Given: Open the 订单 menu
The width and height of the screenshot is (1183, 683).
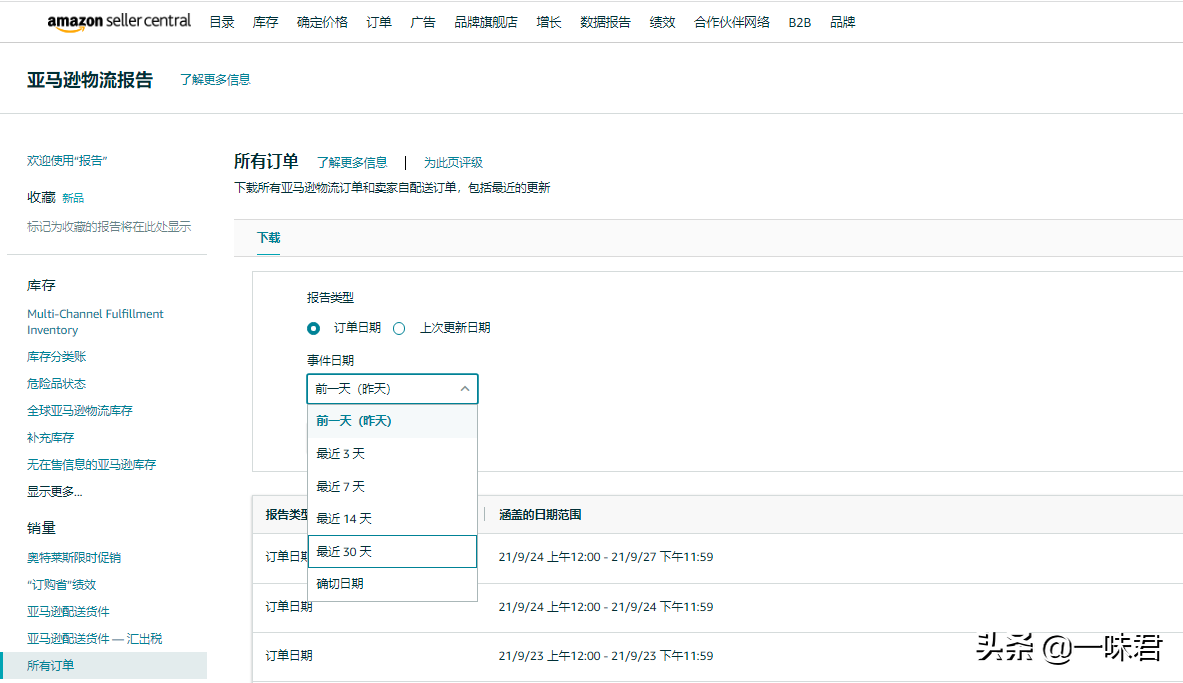Looking at the screenshot, I should click(379, 23).
